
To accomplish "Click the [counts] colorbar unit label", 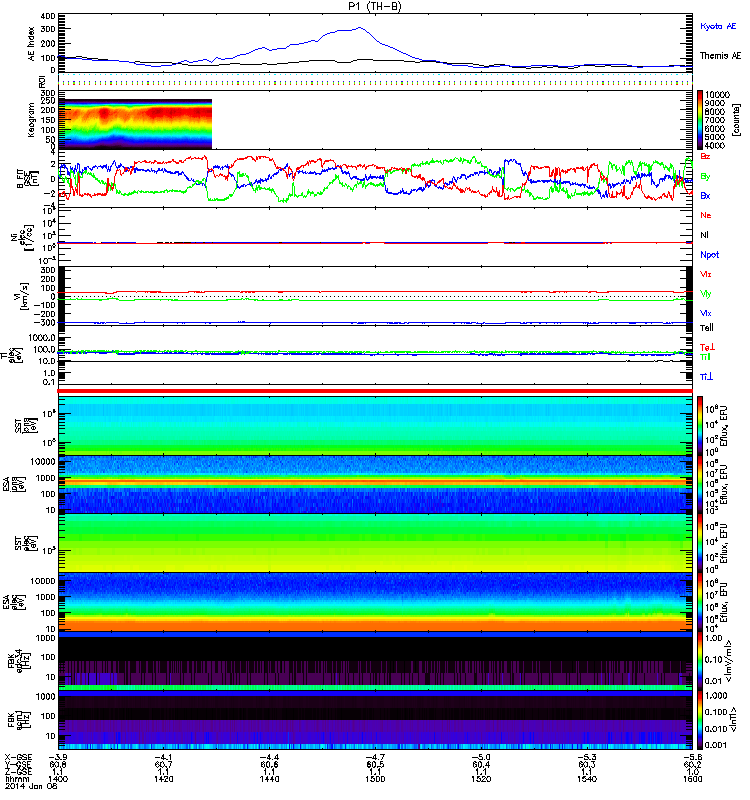I will 736,120.
